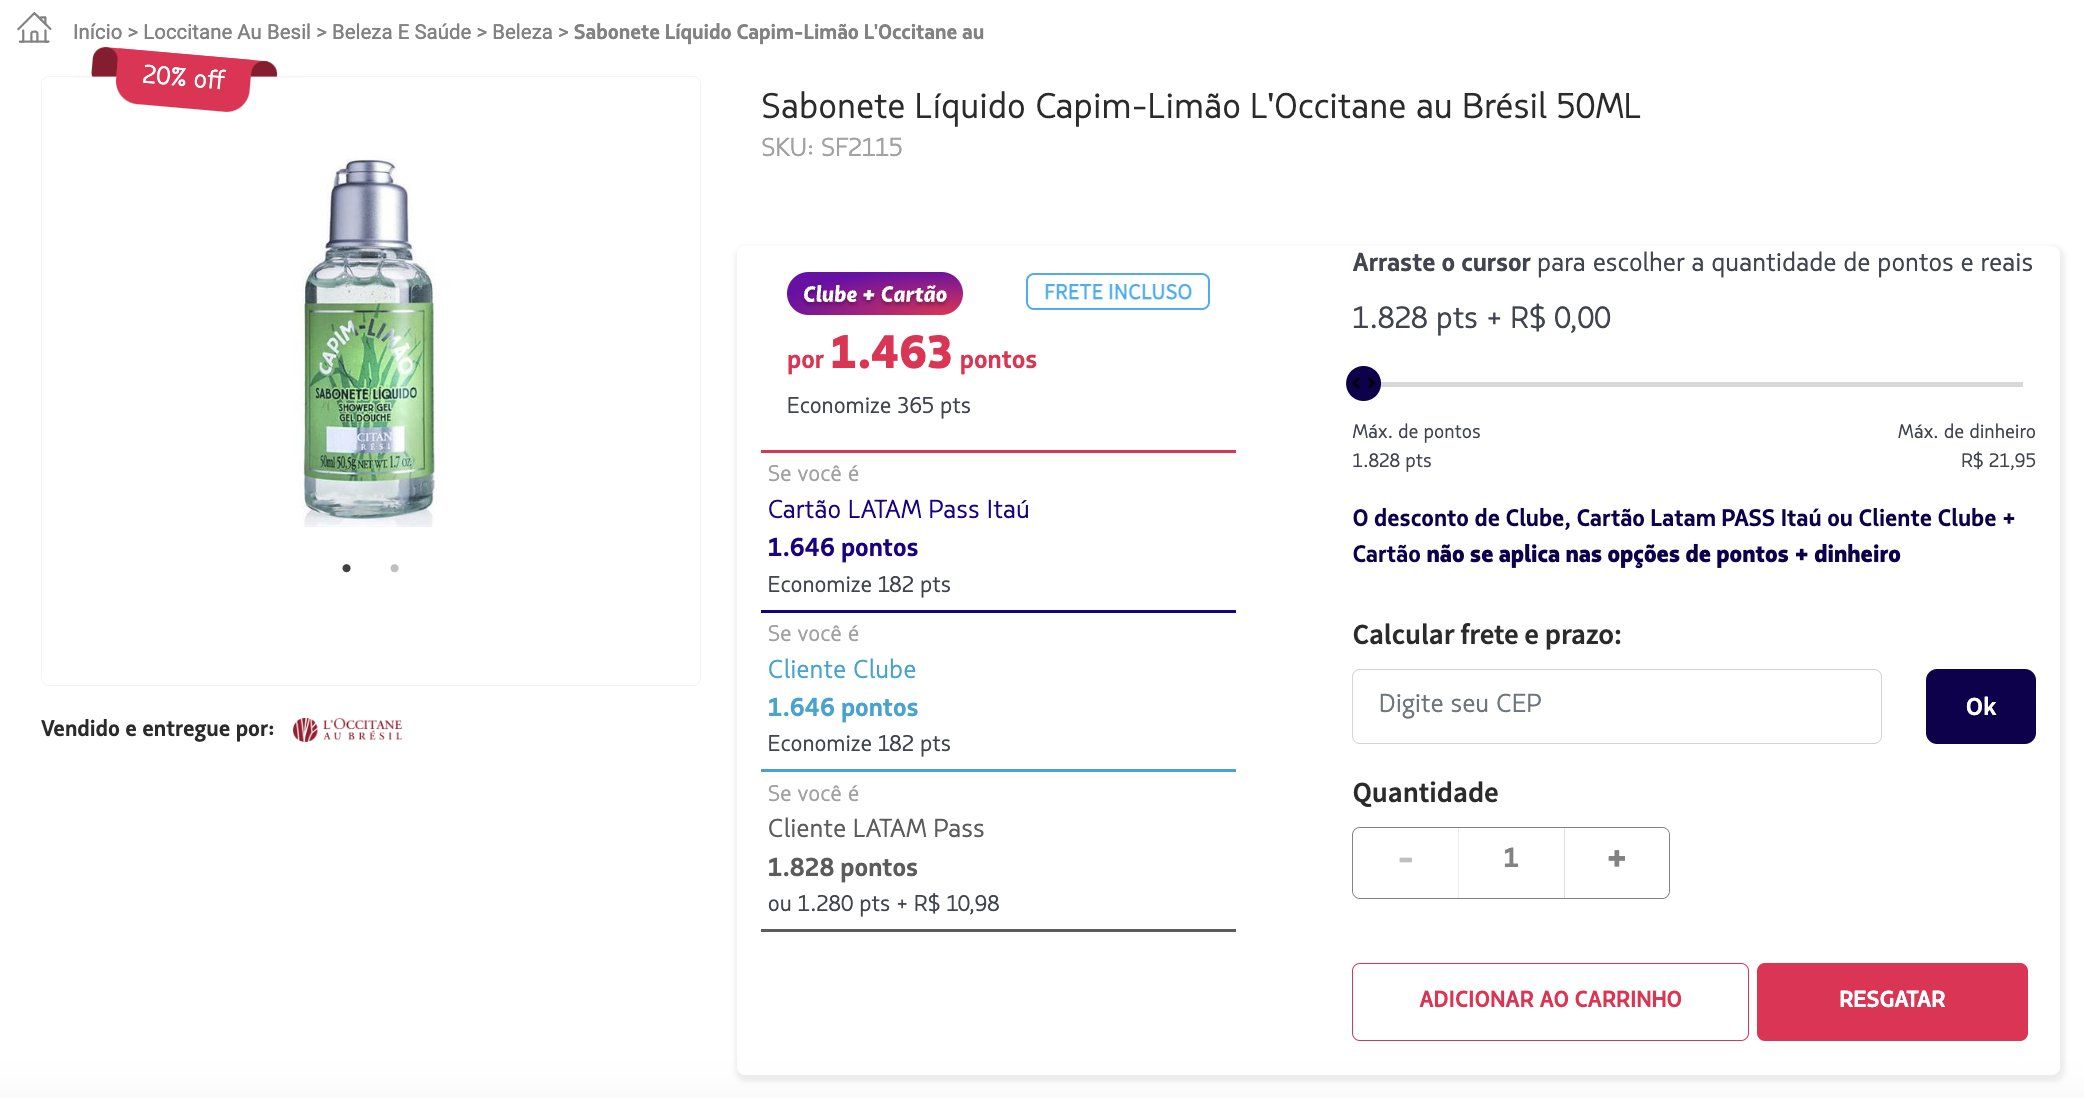Select the Clube + Cartão badge
This screenshot has height=1098, width=2084.
875,294
